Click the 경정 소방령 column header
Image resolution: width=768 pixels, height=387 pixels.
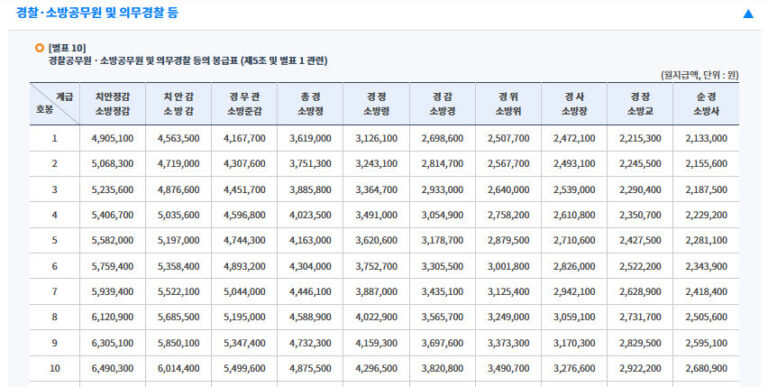point(376,104)
